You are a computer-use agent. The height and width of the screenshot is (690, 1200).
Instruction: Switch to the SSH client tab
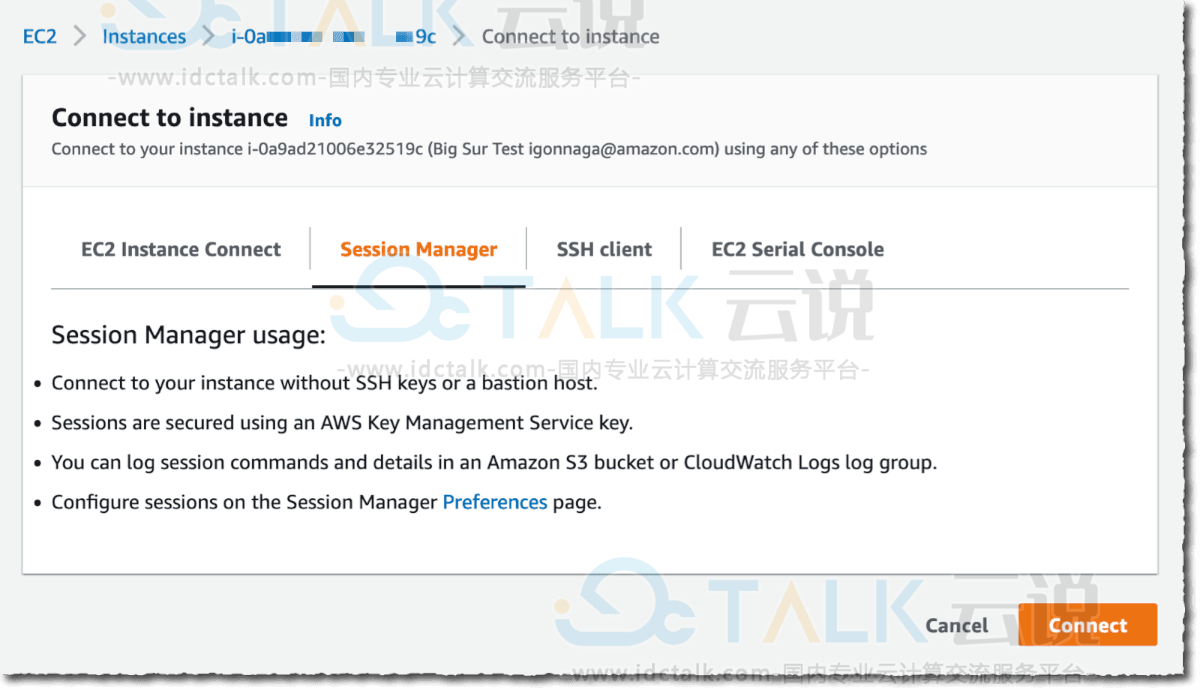pyautogui.click(x=604, y=250)
